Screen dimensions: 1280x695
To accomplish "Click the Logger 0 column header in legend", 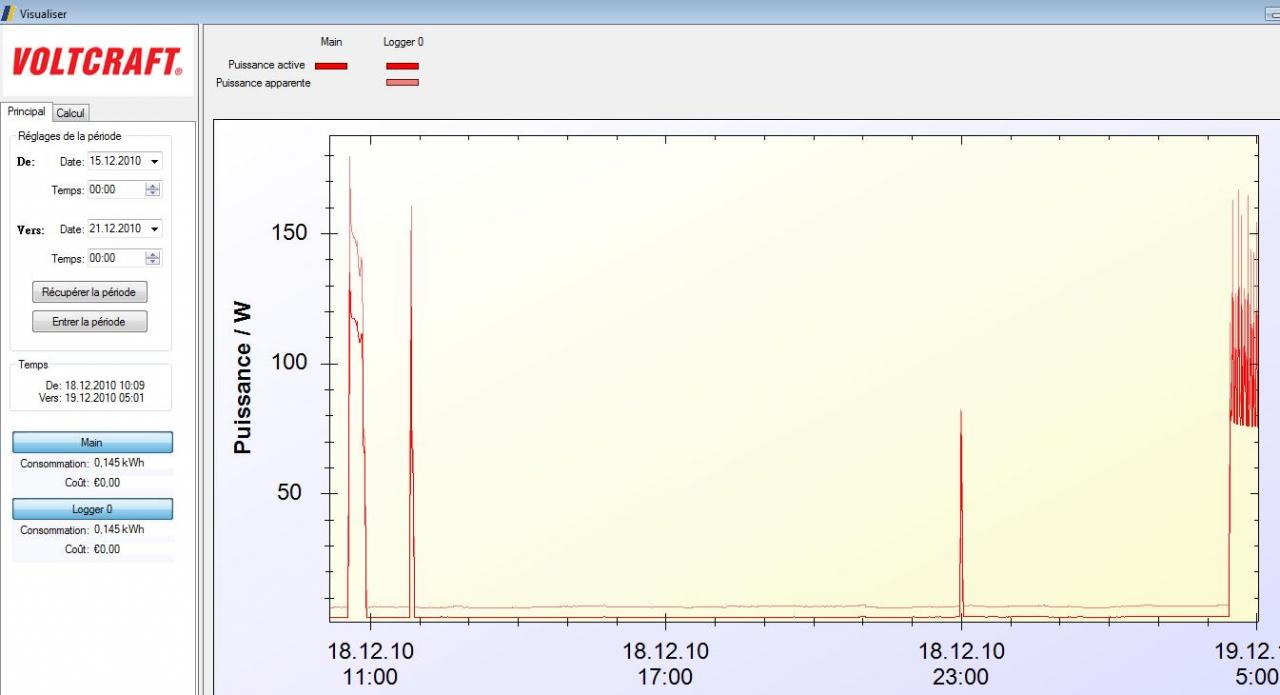I will [x=403, y=42].
